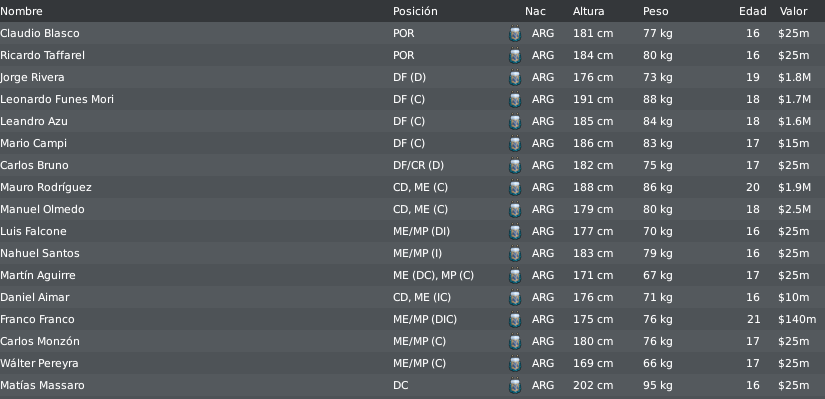Click the crest icon next to Franco Franco
Screen dimensions: 825x399
(515, 320)
